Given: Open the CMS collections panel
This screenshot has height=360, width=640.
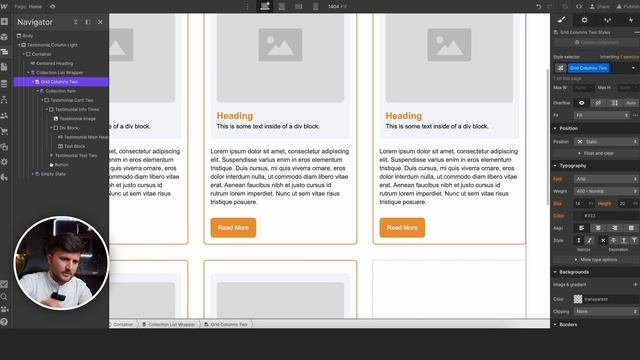Looking at the screenshot, I should [x=4, y=84].
